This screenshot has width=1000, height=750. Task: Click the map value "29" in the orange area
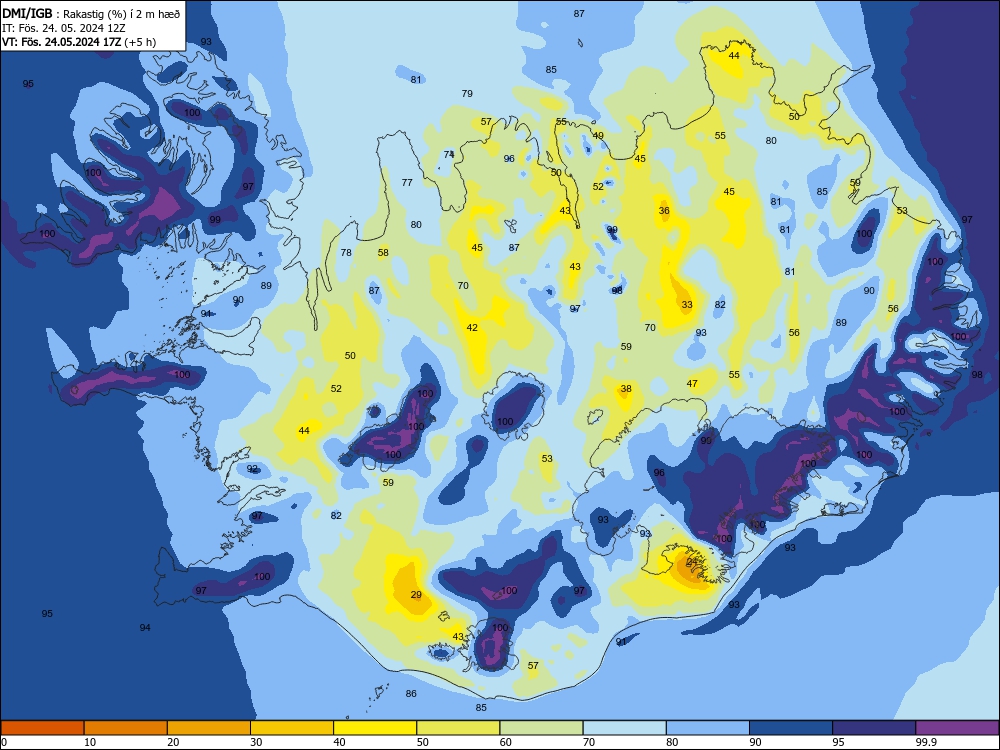(416, 595)
